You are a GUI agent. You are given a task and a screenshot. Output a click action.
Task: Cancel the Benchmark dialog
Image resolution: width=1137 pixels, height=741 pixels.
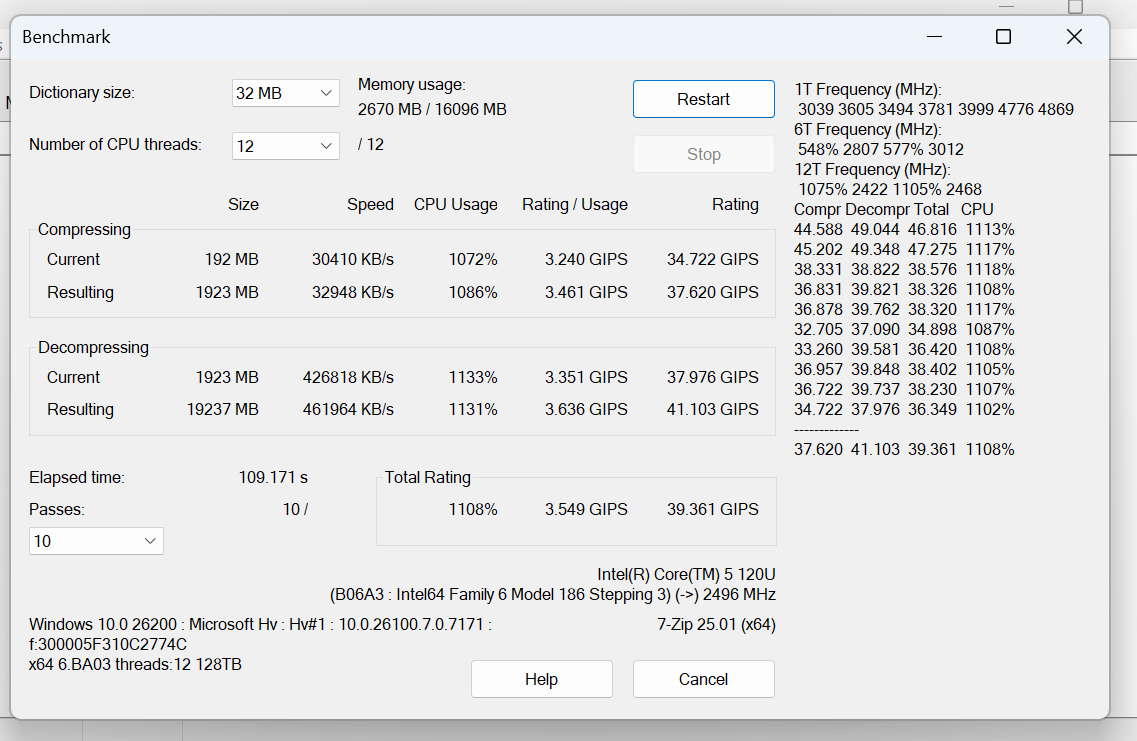click(x=703, y=679)
